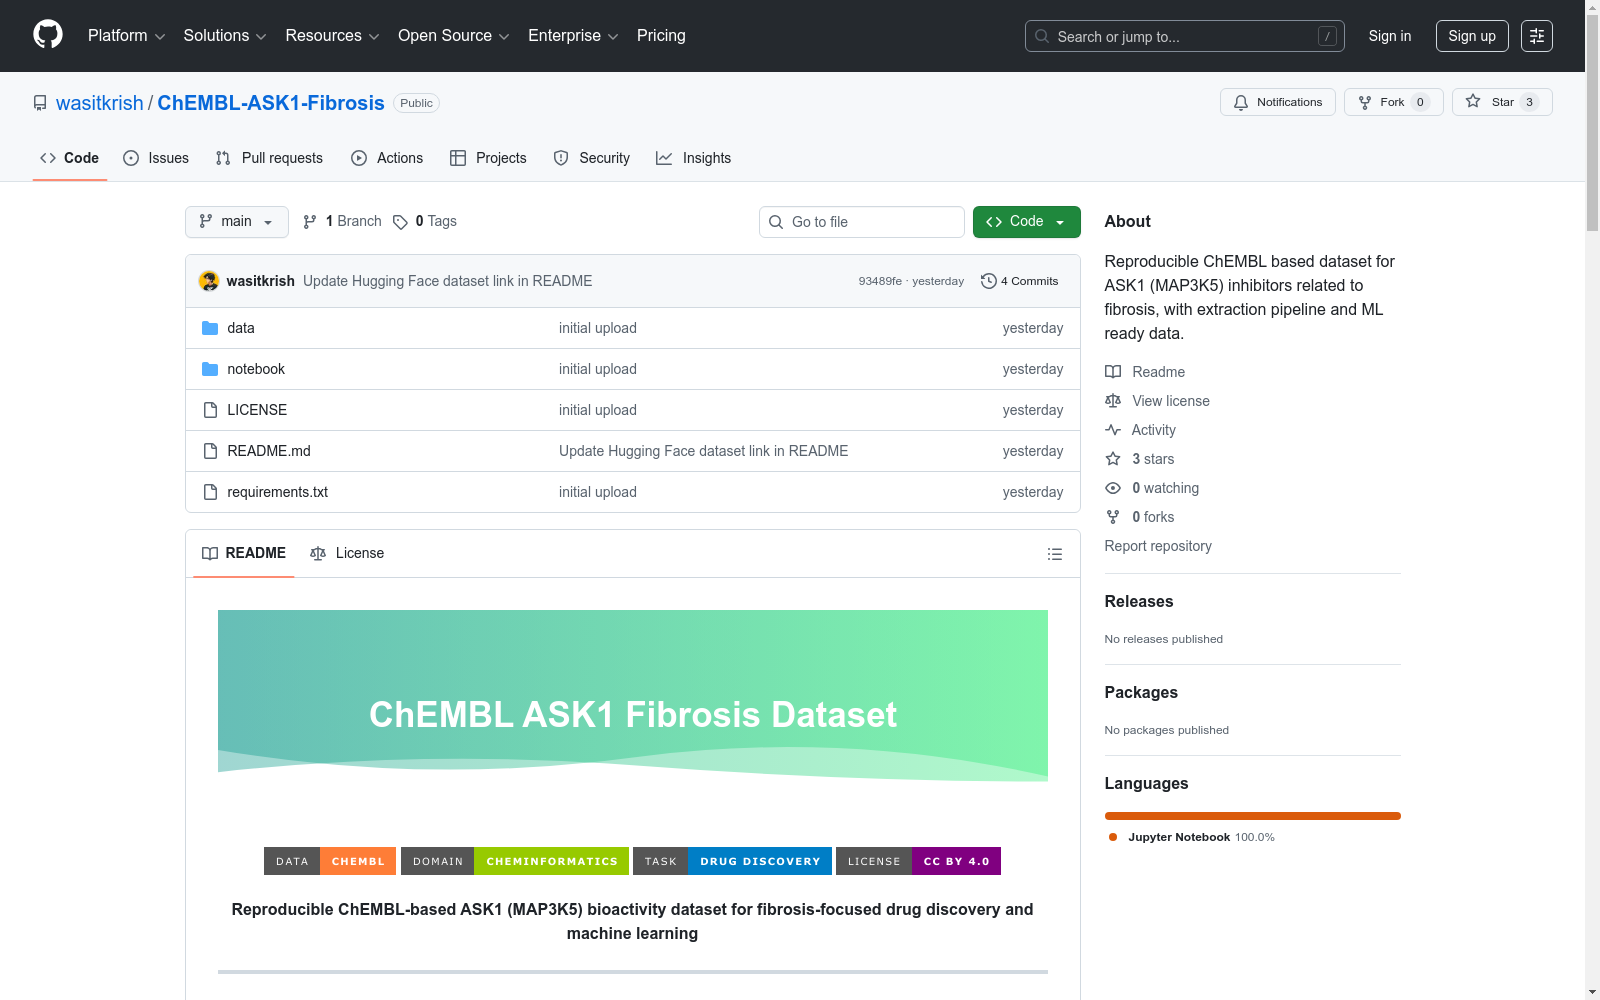Click the Sign up button
This screenshot has width=1600, height=1000.
1472,36
